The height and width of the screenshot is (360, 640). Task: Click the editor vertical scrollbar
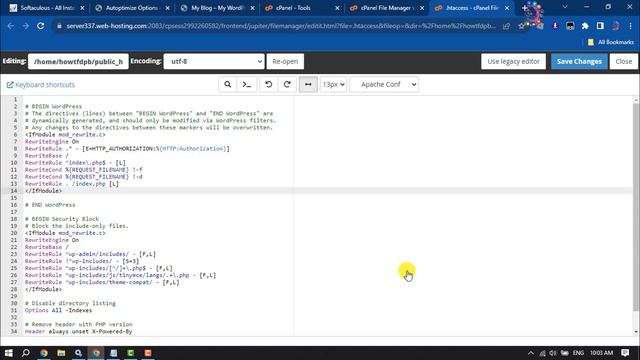click(636, 208)
